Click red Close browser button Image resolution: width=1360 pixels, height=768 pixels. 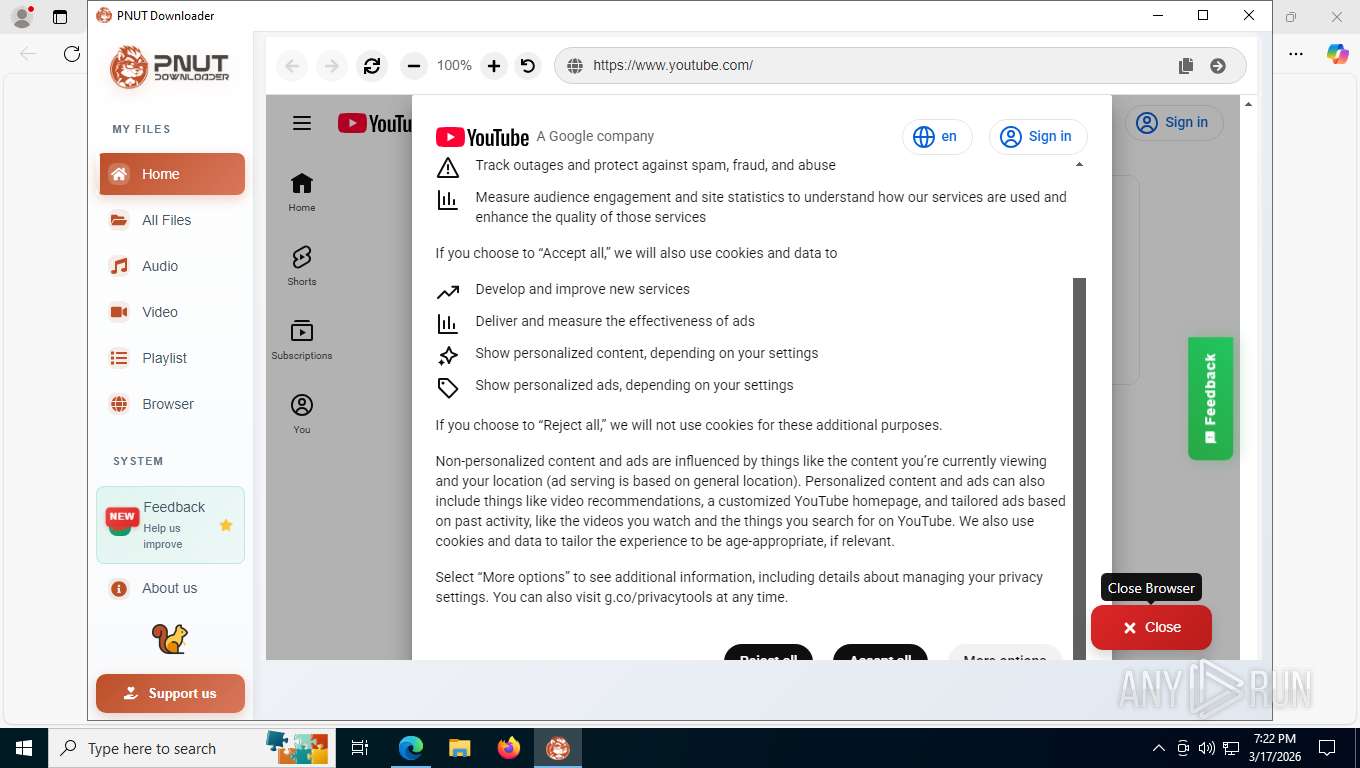pos(1151,627)
